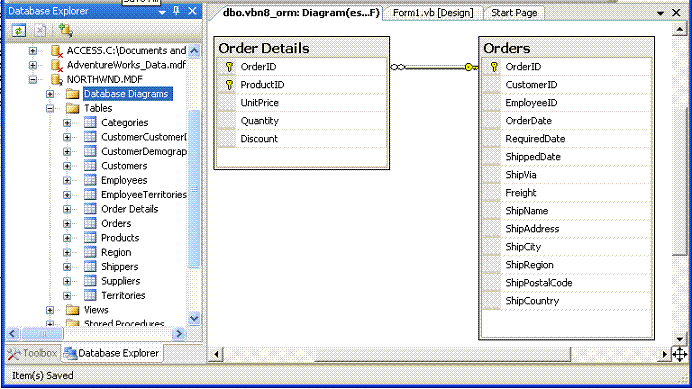Click the Stop Refresh icon in Database Explorer
Image resolution: width=692 pixels, height=389 pixels.
40,30
